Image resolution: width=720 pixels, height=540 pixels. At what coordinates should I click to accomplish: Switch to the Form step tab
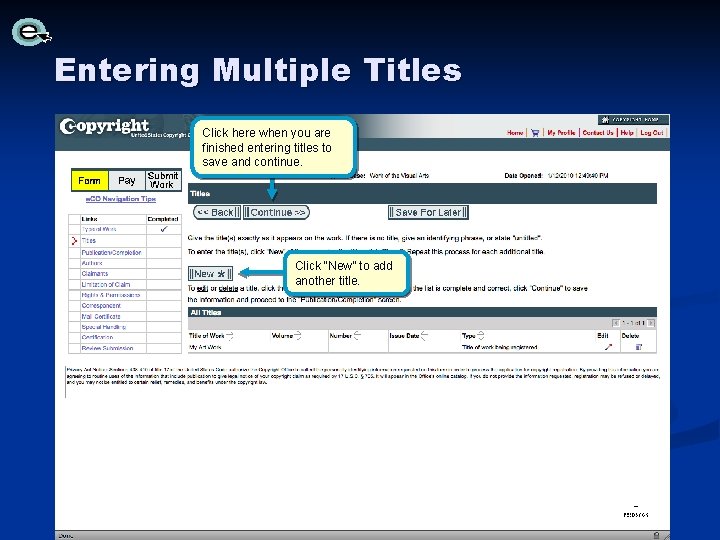(90, 180)
